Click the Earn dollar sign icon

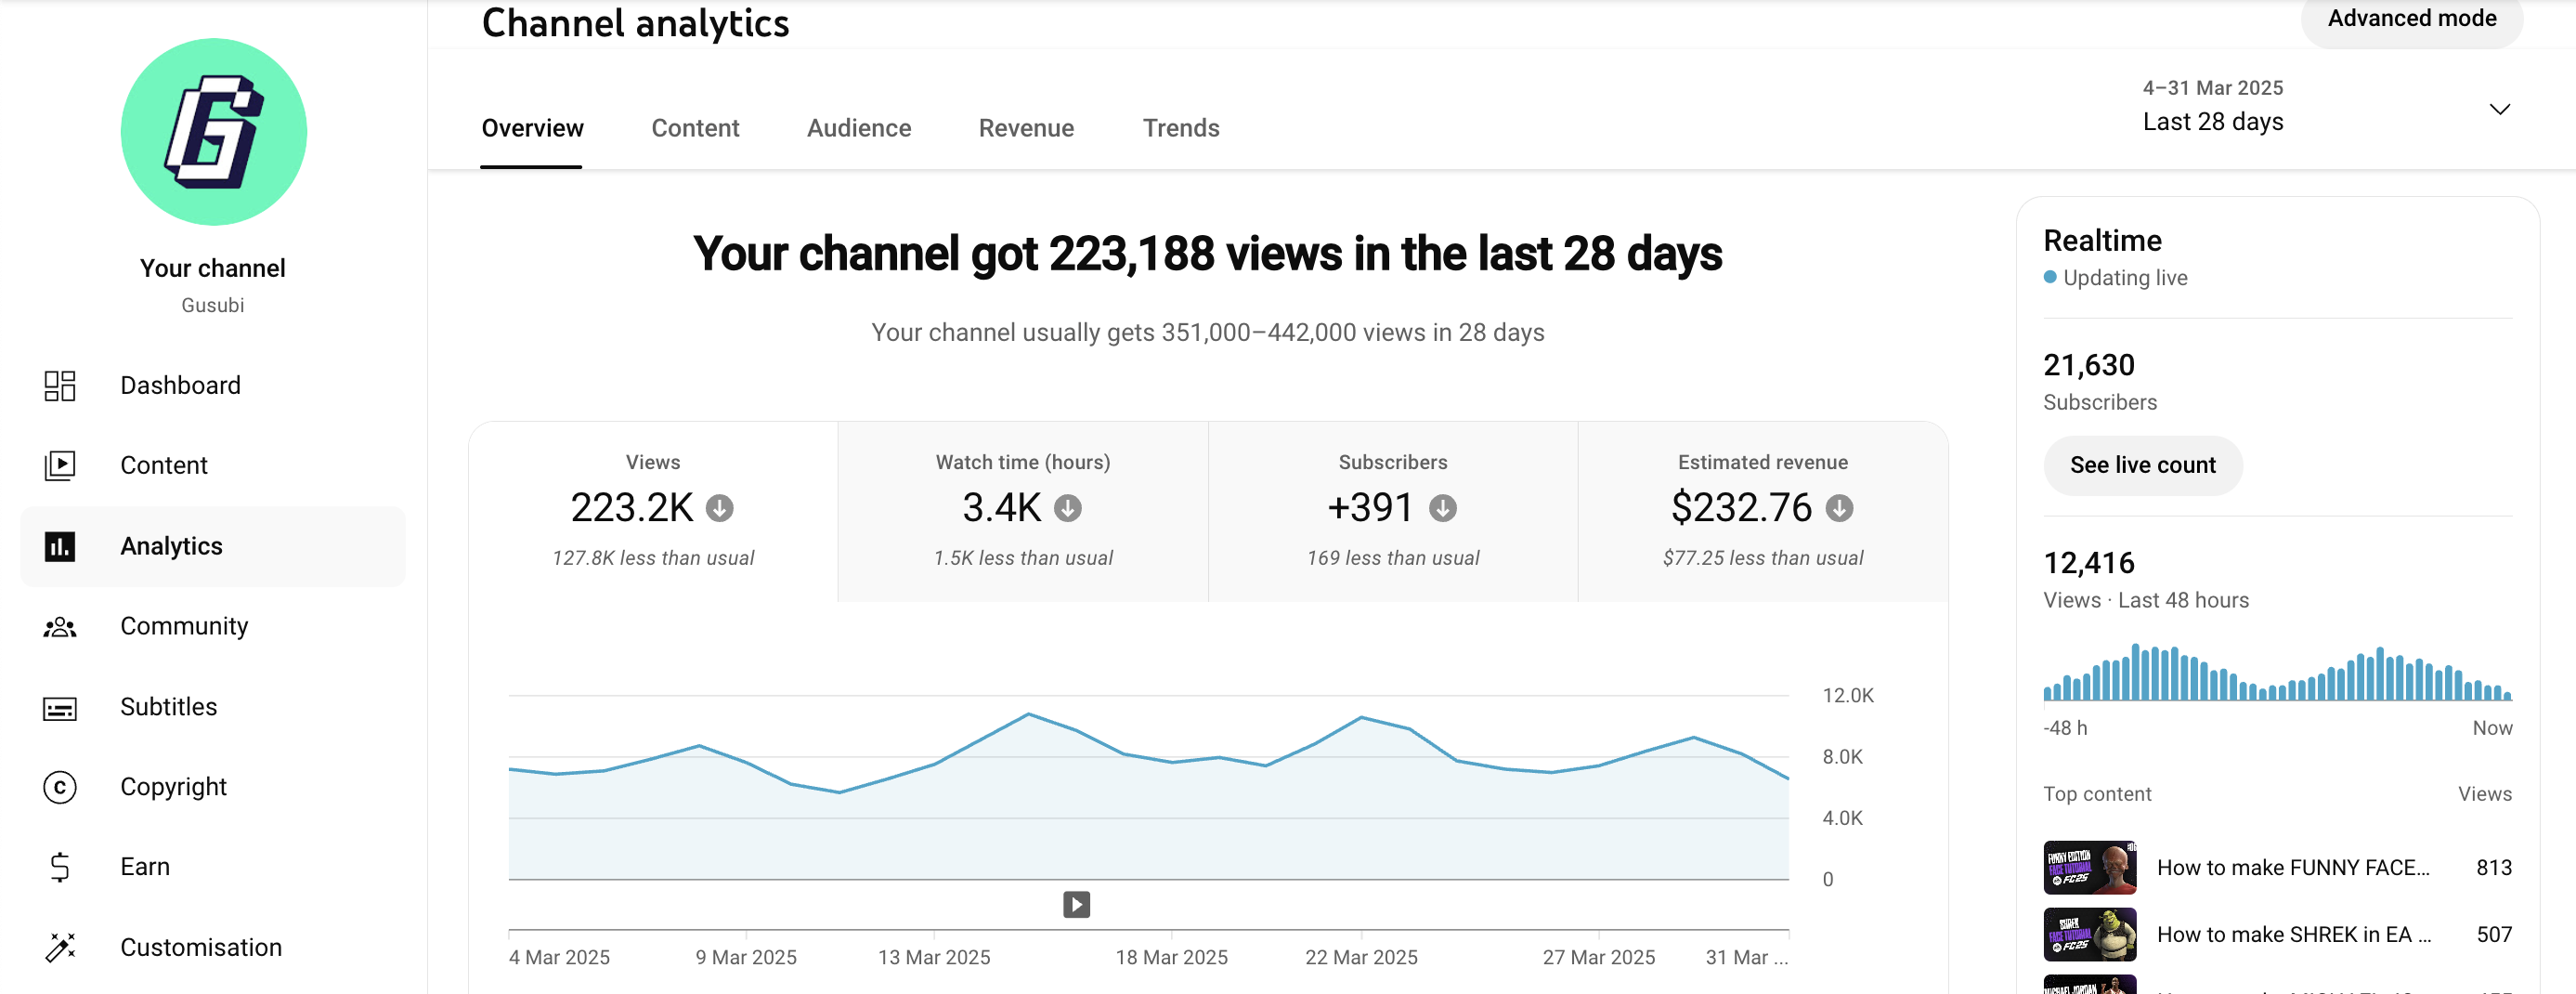pos(60,867)
